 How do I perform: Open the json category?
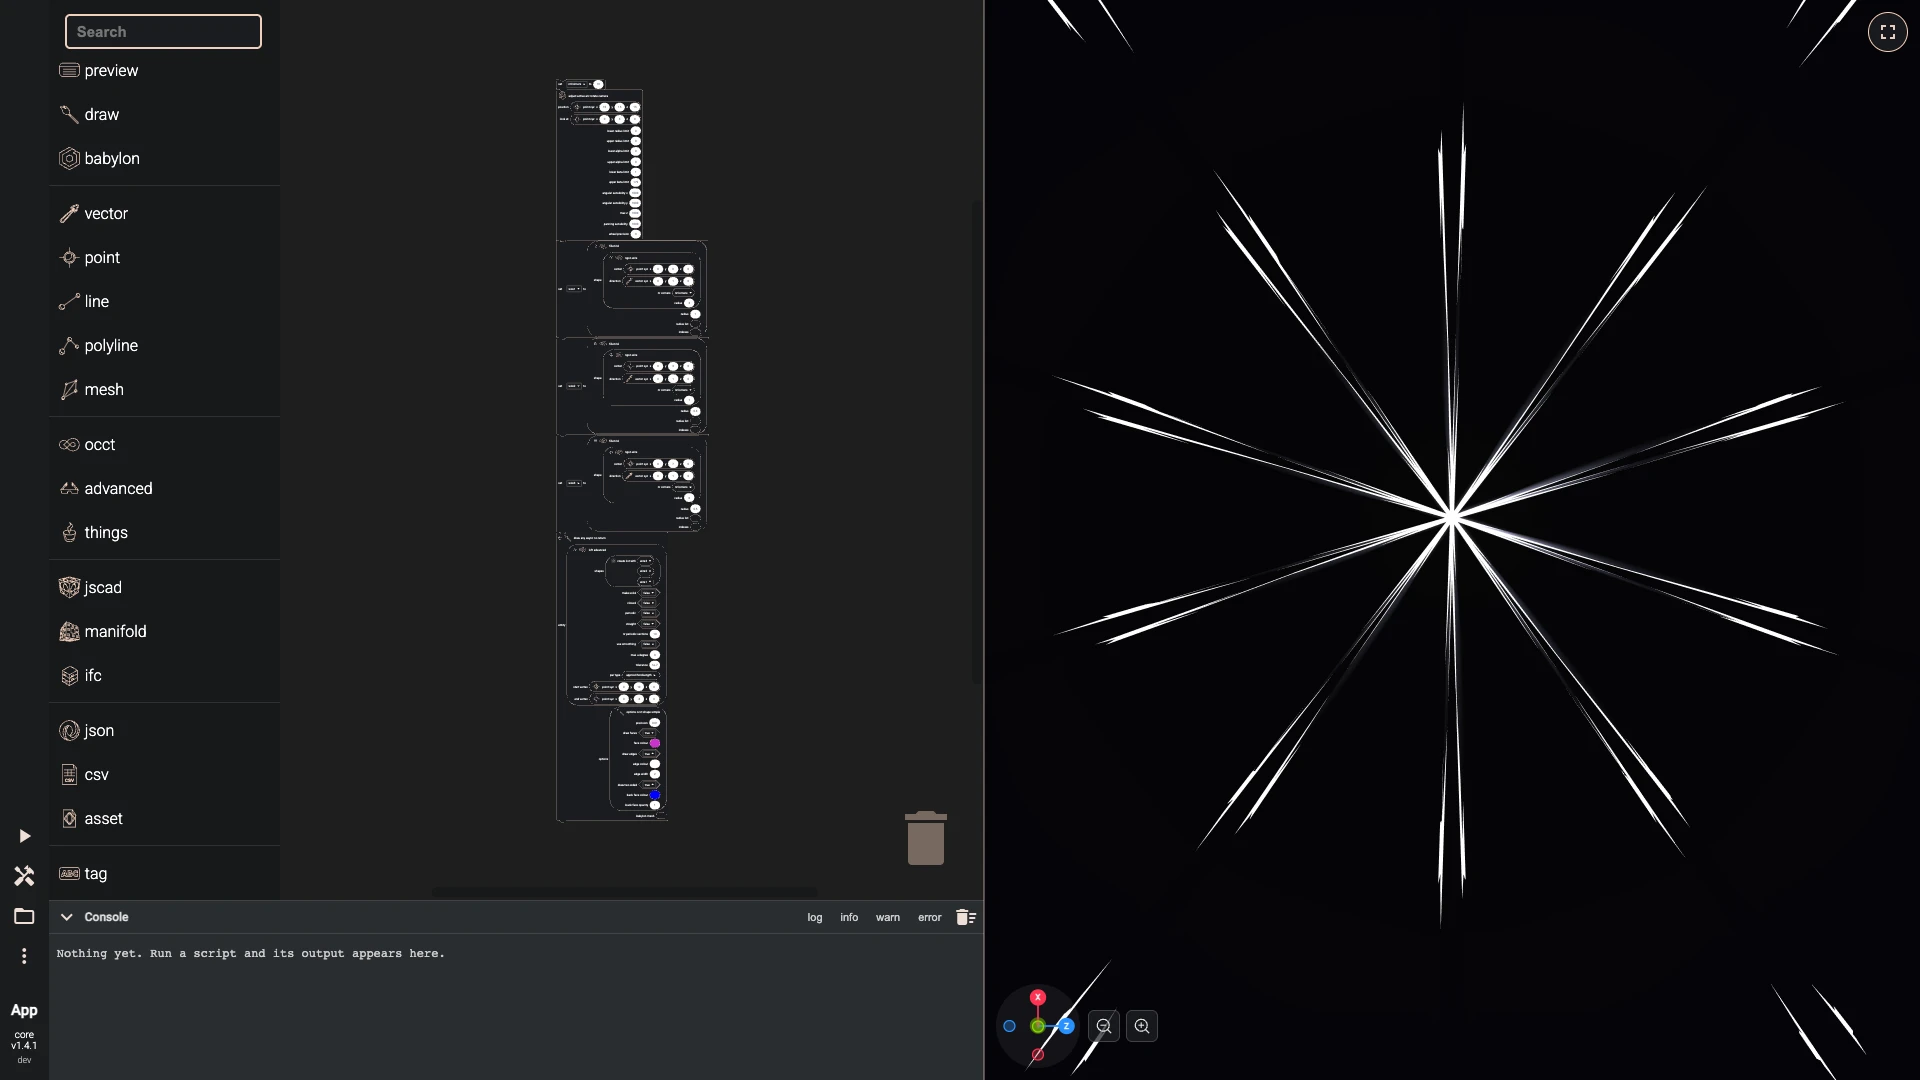(164, 730)
